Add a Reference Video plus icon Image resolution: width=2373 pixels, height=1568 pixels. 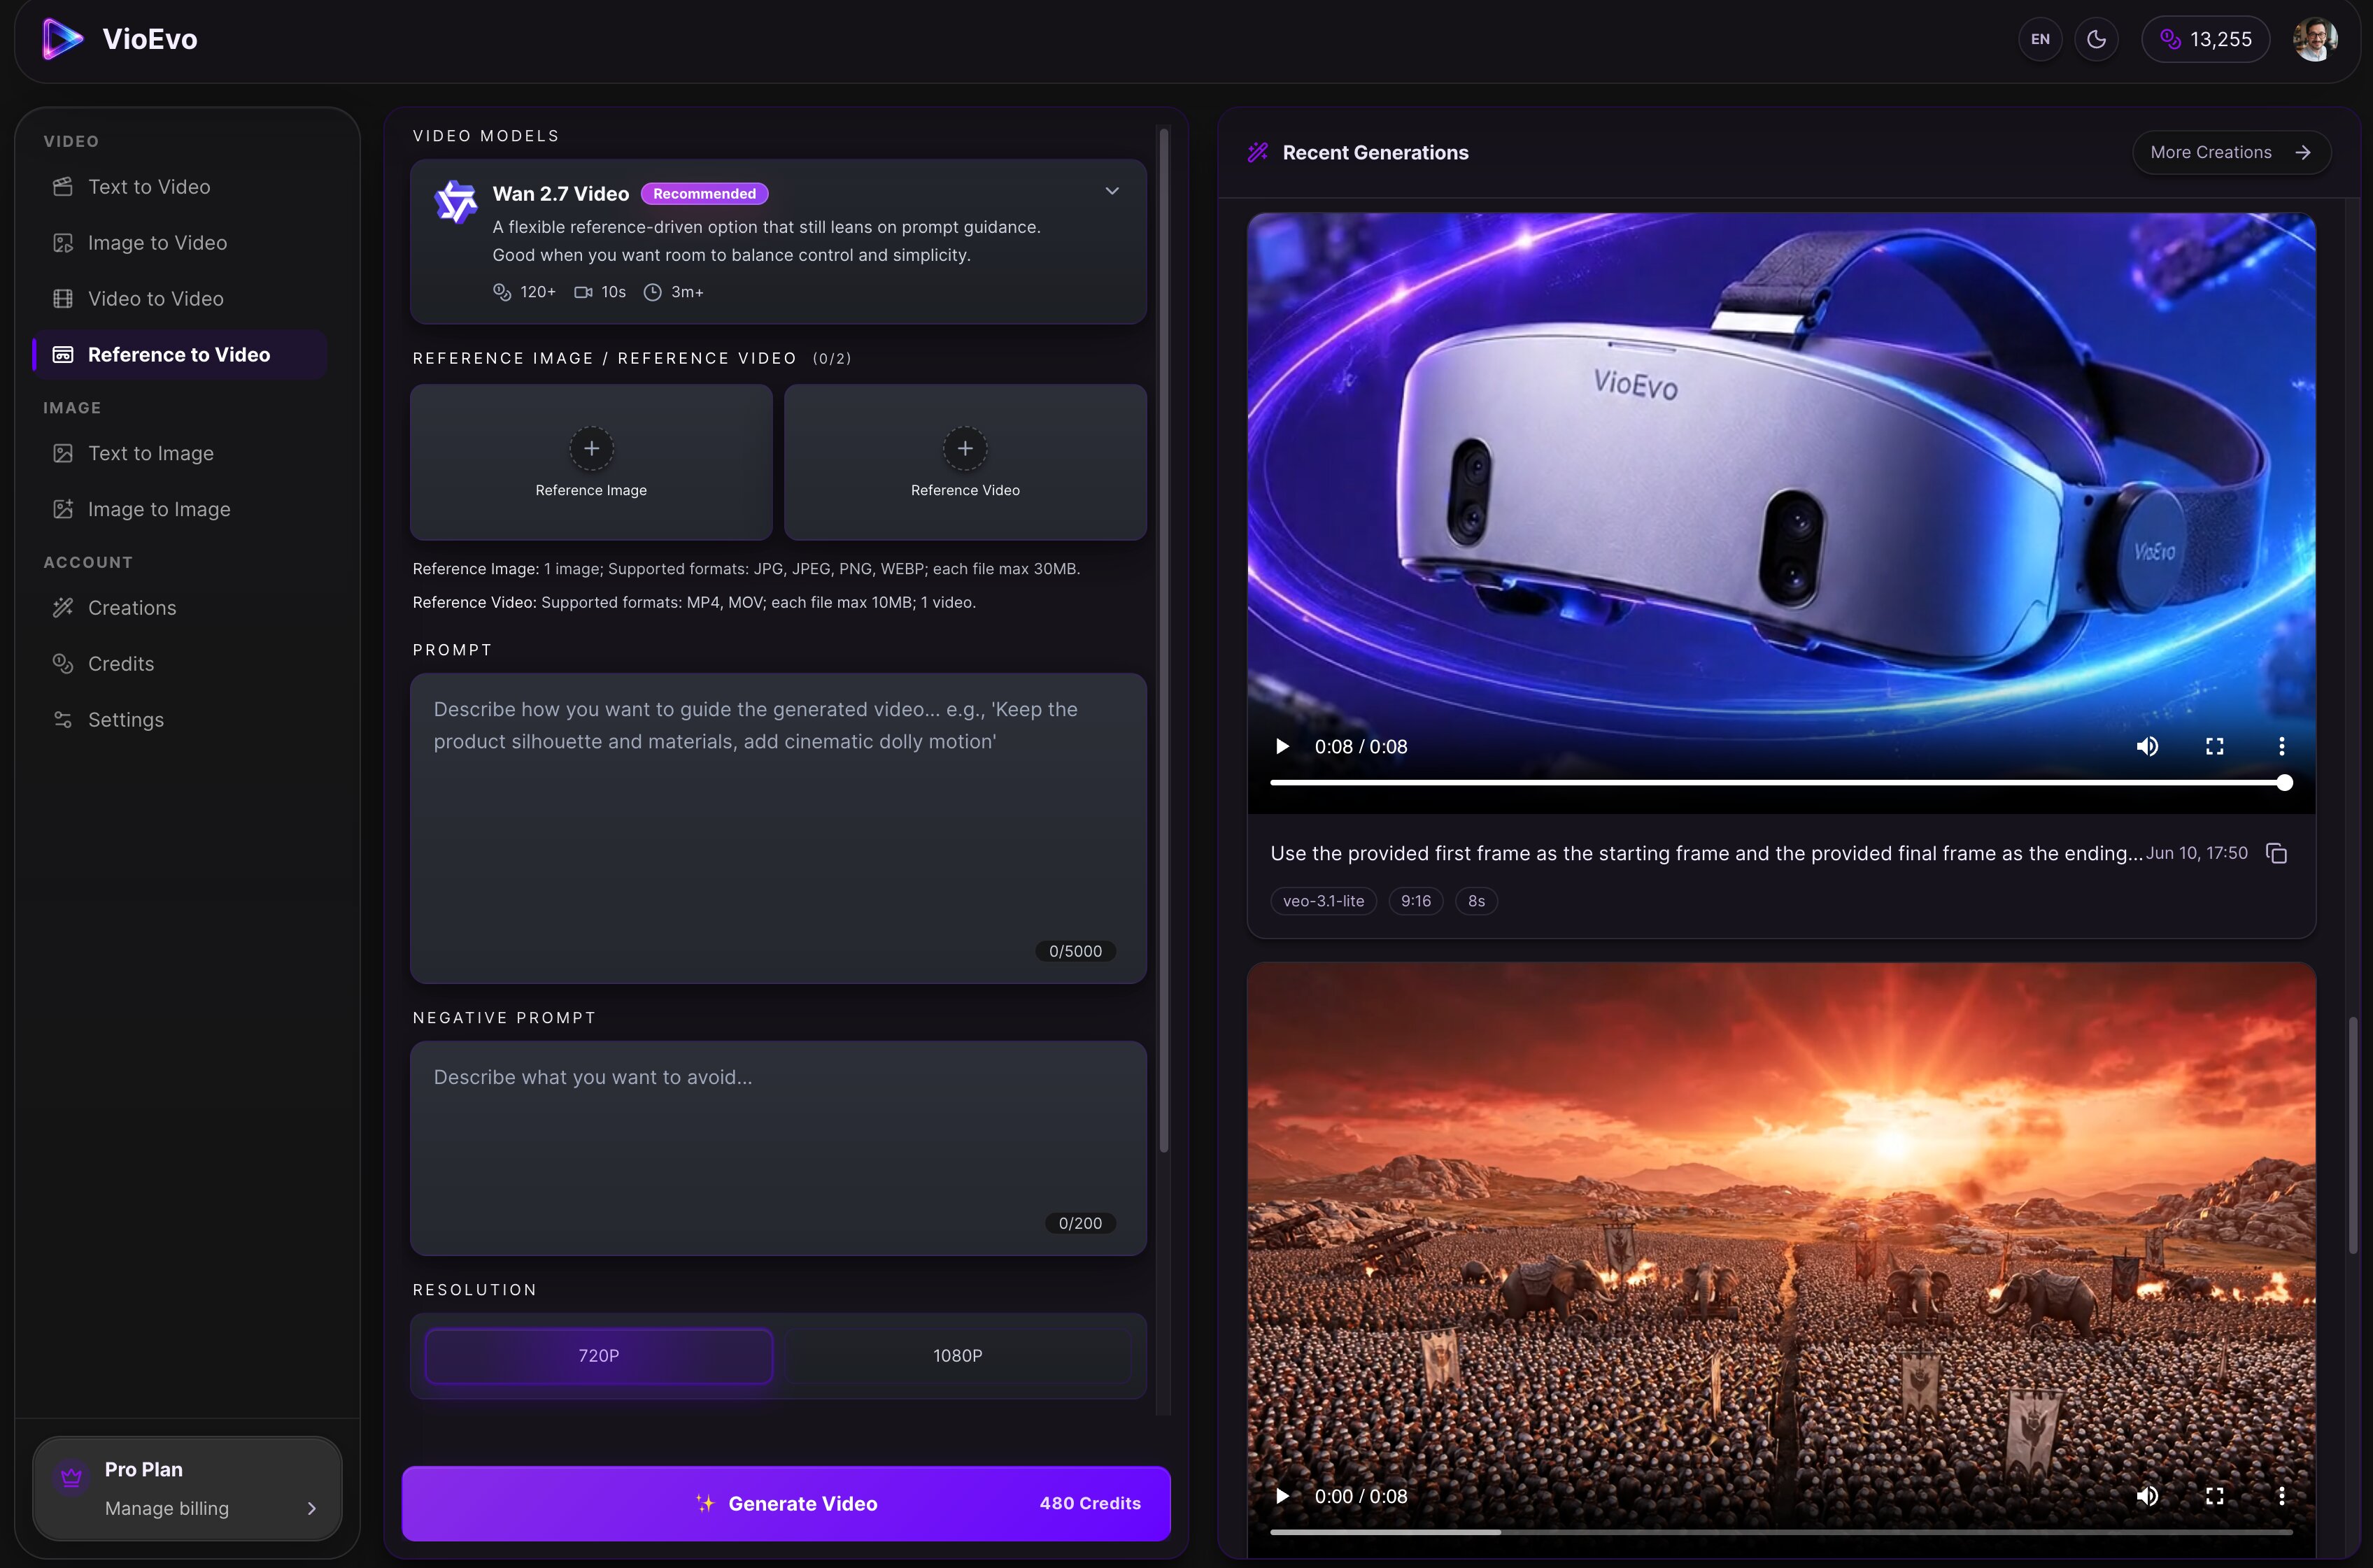(x=965, y=448)
